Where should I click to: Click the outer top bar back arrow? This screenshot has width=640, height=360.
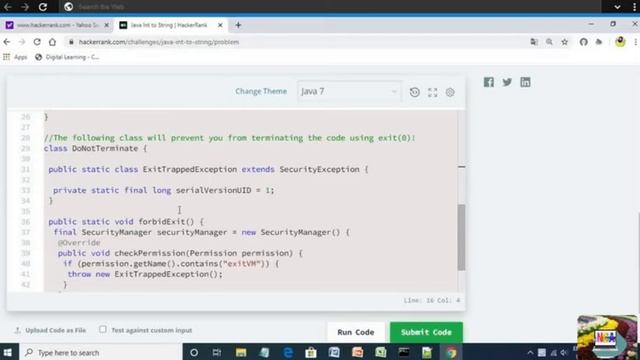(x=7, y=7)
